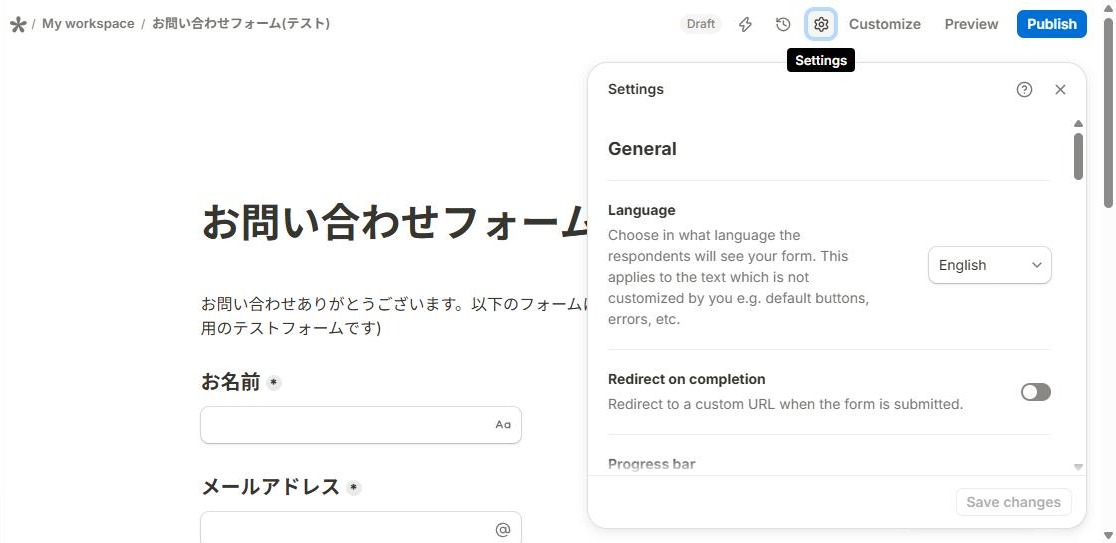1116x543 pixels.
Task: Click the Save changes button
Action: click(x=1014, y=502)
